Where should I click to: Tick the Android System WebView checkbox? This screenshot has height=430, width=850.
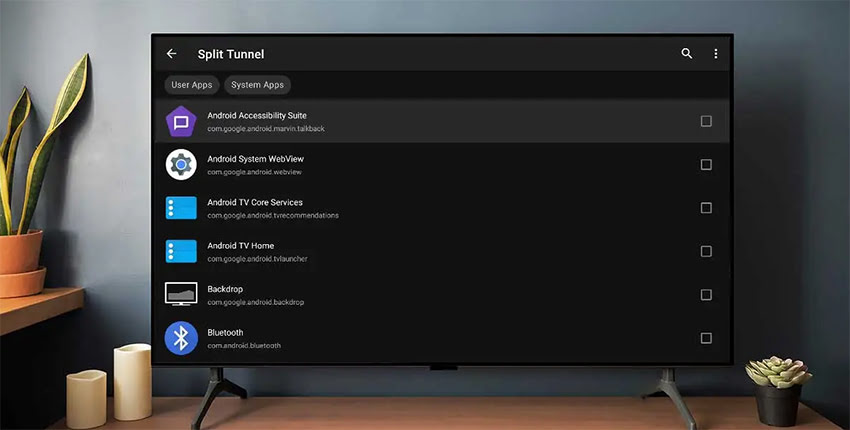pos(706,165)
